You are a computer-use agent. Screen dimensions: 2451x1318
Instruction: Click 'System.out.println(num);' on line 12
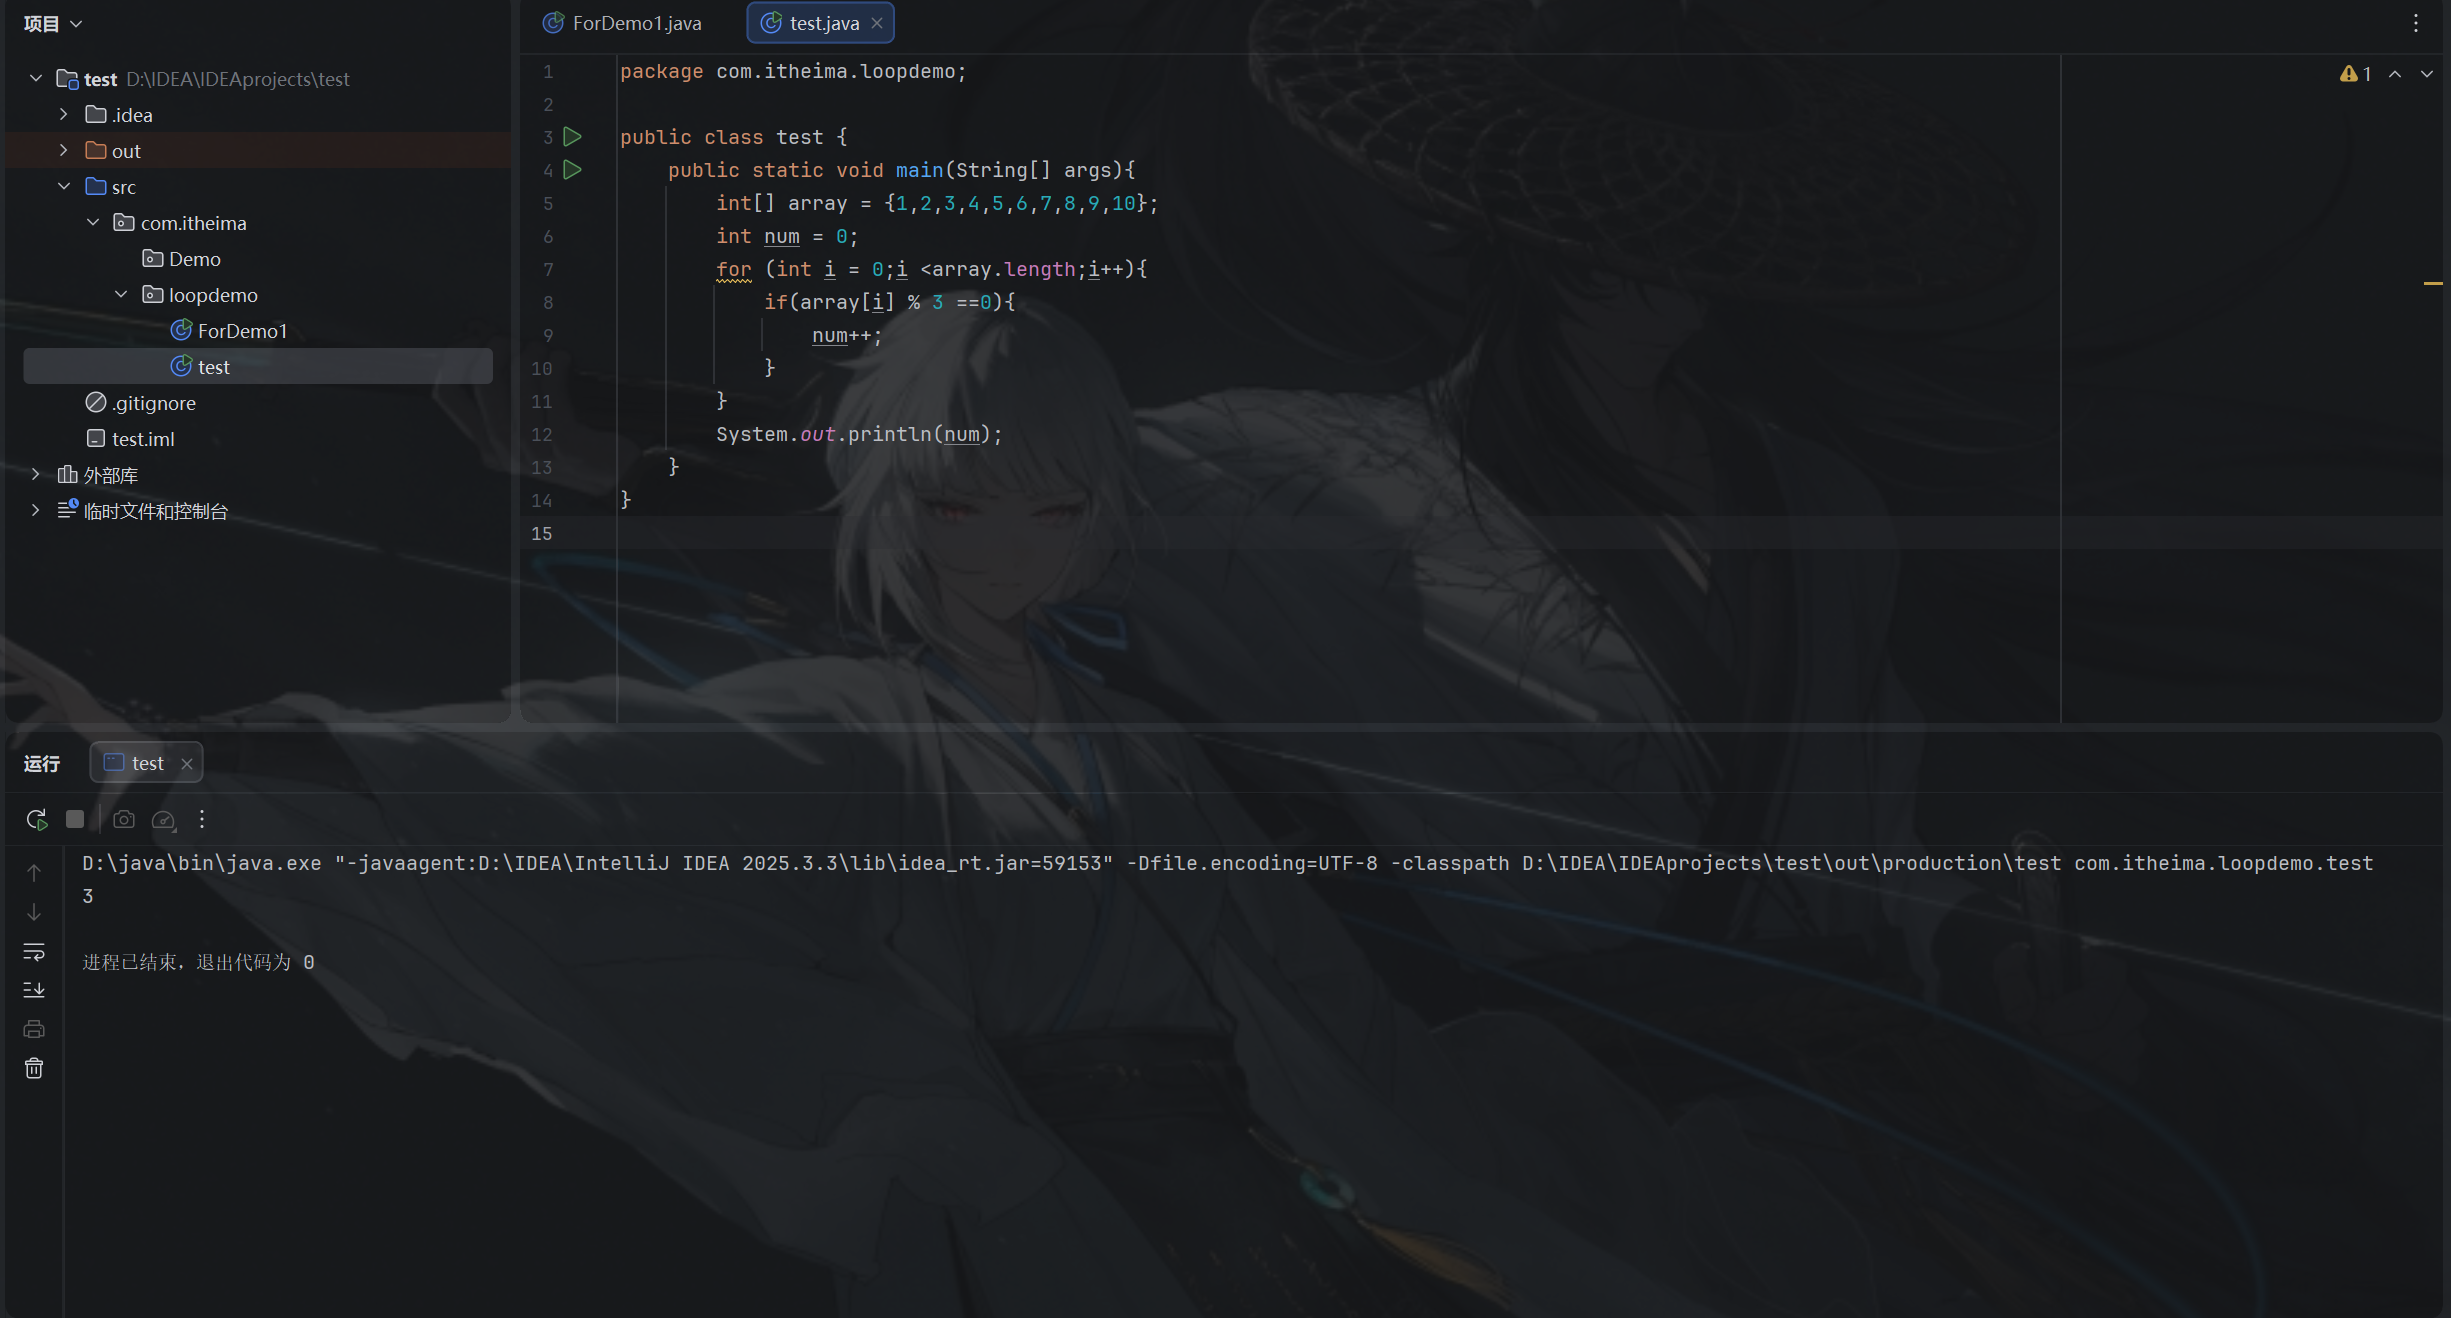coord(859,434)
